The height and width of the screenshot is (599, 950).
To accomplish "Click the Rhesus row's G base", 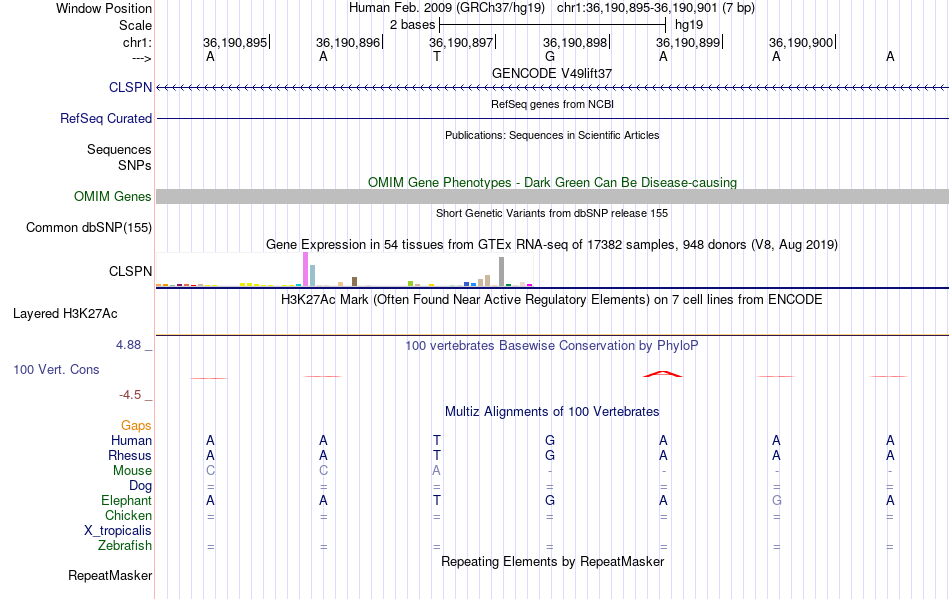I will click(x=550, y=455).
